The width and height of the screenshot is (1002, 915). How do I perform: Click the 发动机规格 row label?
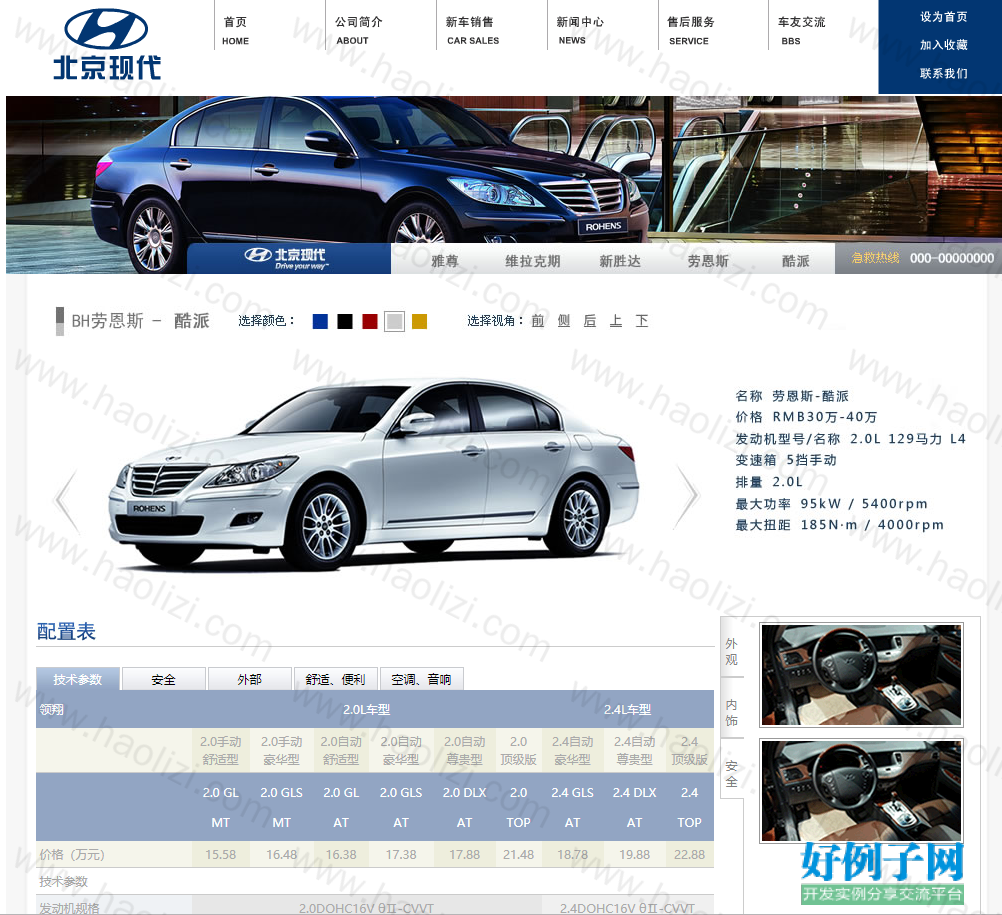click(x=69, y=908)
